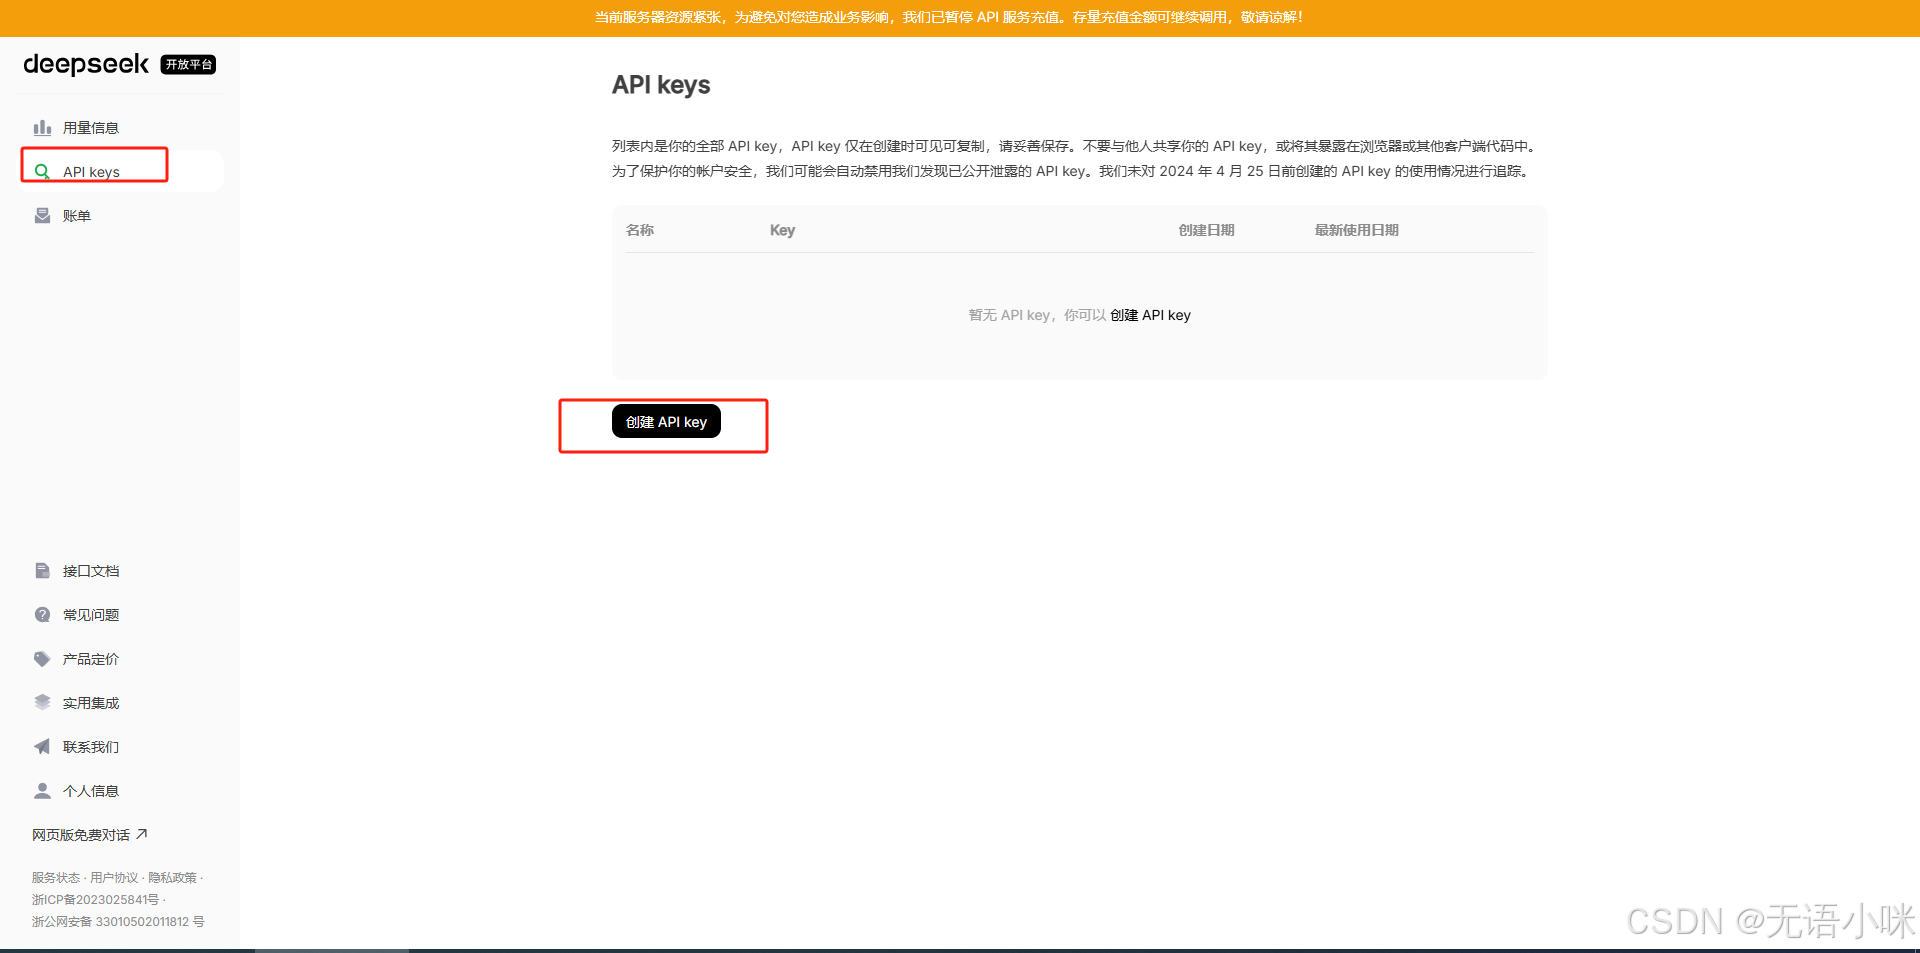The image size is (1920, 953).
Task: Click the 联系我们 megaphone icon
Action: coord(42,747)
